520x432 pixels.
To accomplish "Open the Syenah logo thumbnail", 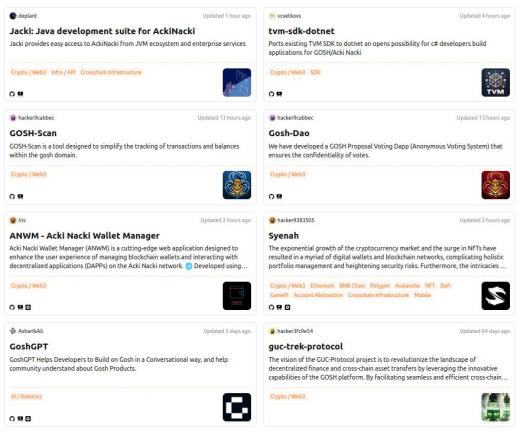I will (496, 296).
